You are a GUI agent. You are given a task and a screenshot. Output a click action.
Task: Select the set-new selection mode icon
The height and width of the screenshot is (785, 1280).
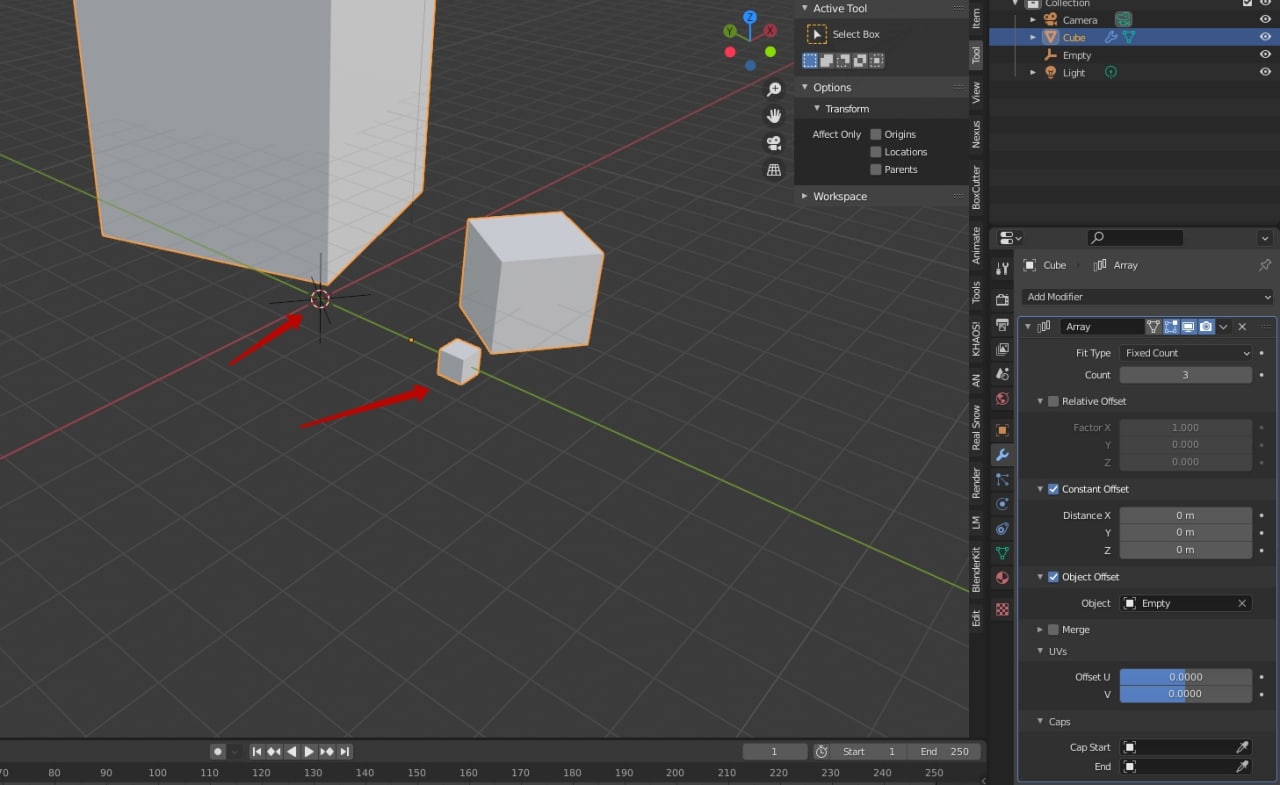(x=810, y=61)
